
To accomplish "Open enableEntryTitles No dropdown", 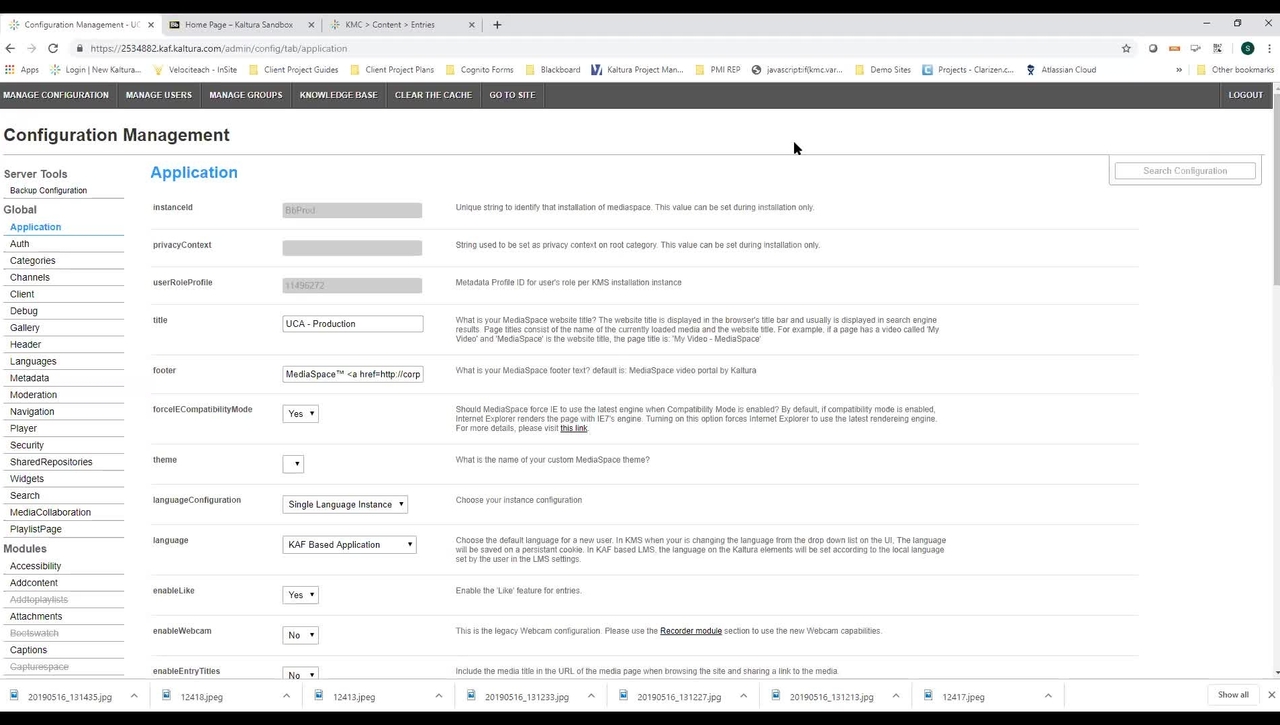I will (x=300, y=675).
